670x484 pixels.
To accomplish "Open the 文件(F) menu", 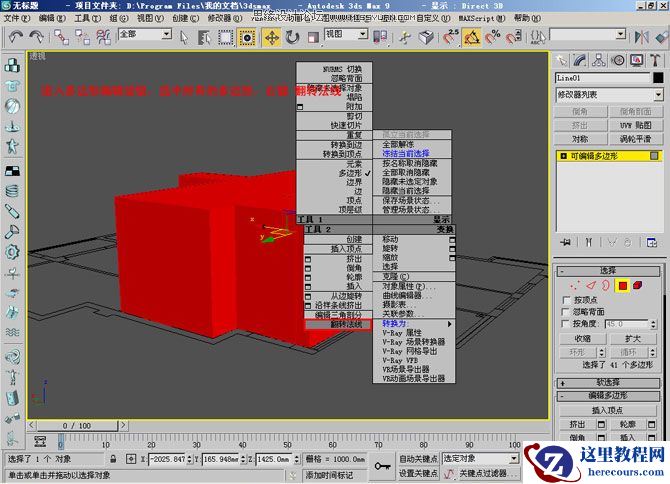I will point(17,18).
